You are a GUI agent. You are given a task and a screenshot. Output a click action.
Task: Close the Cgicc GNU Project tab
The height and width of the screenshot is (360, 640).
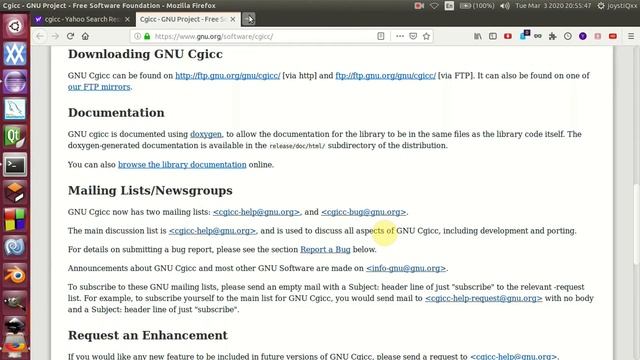pyautogui.click(x=233, y=19)
